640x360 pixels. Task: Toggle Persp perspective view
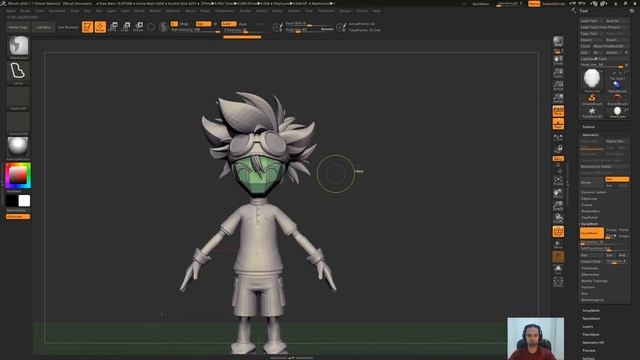point(558,111)
